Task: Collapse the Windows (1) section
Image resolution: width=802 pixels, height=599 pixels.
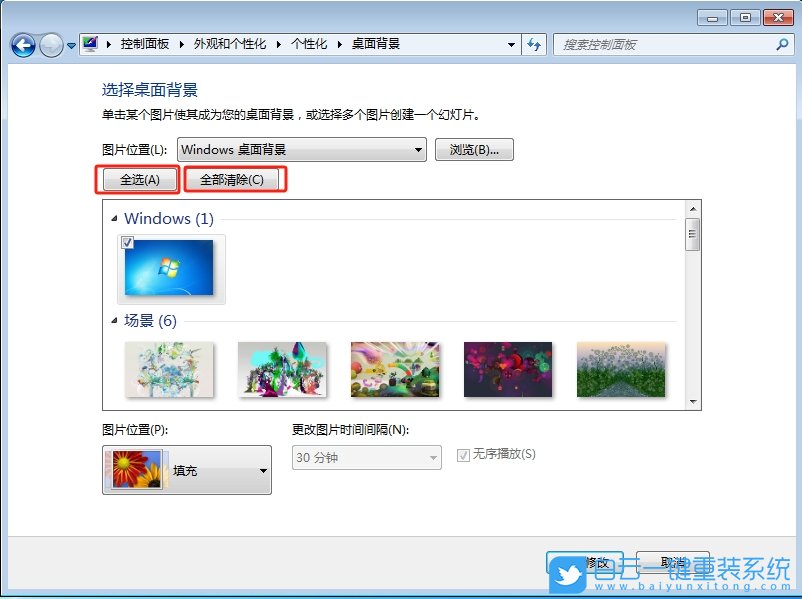Action: pos(115,218)
